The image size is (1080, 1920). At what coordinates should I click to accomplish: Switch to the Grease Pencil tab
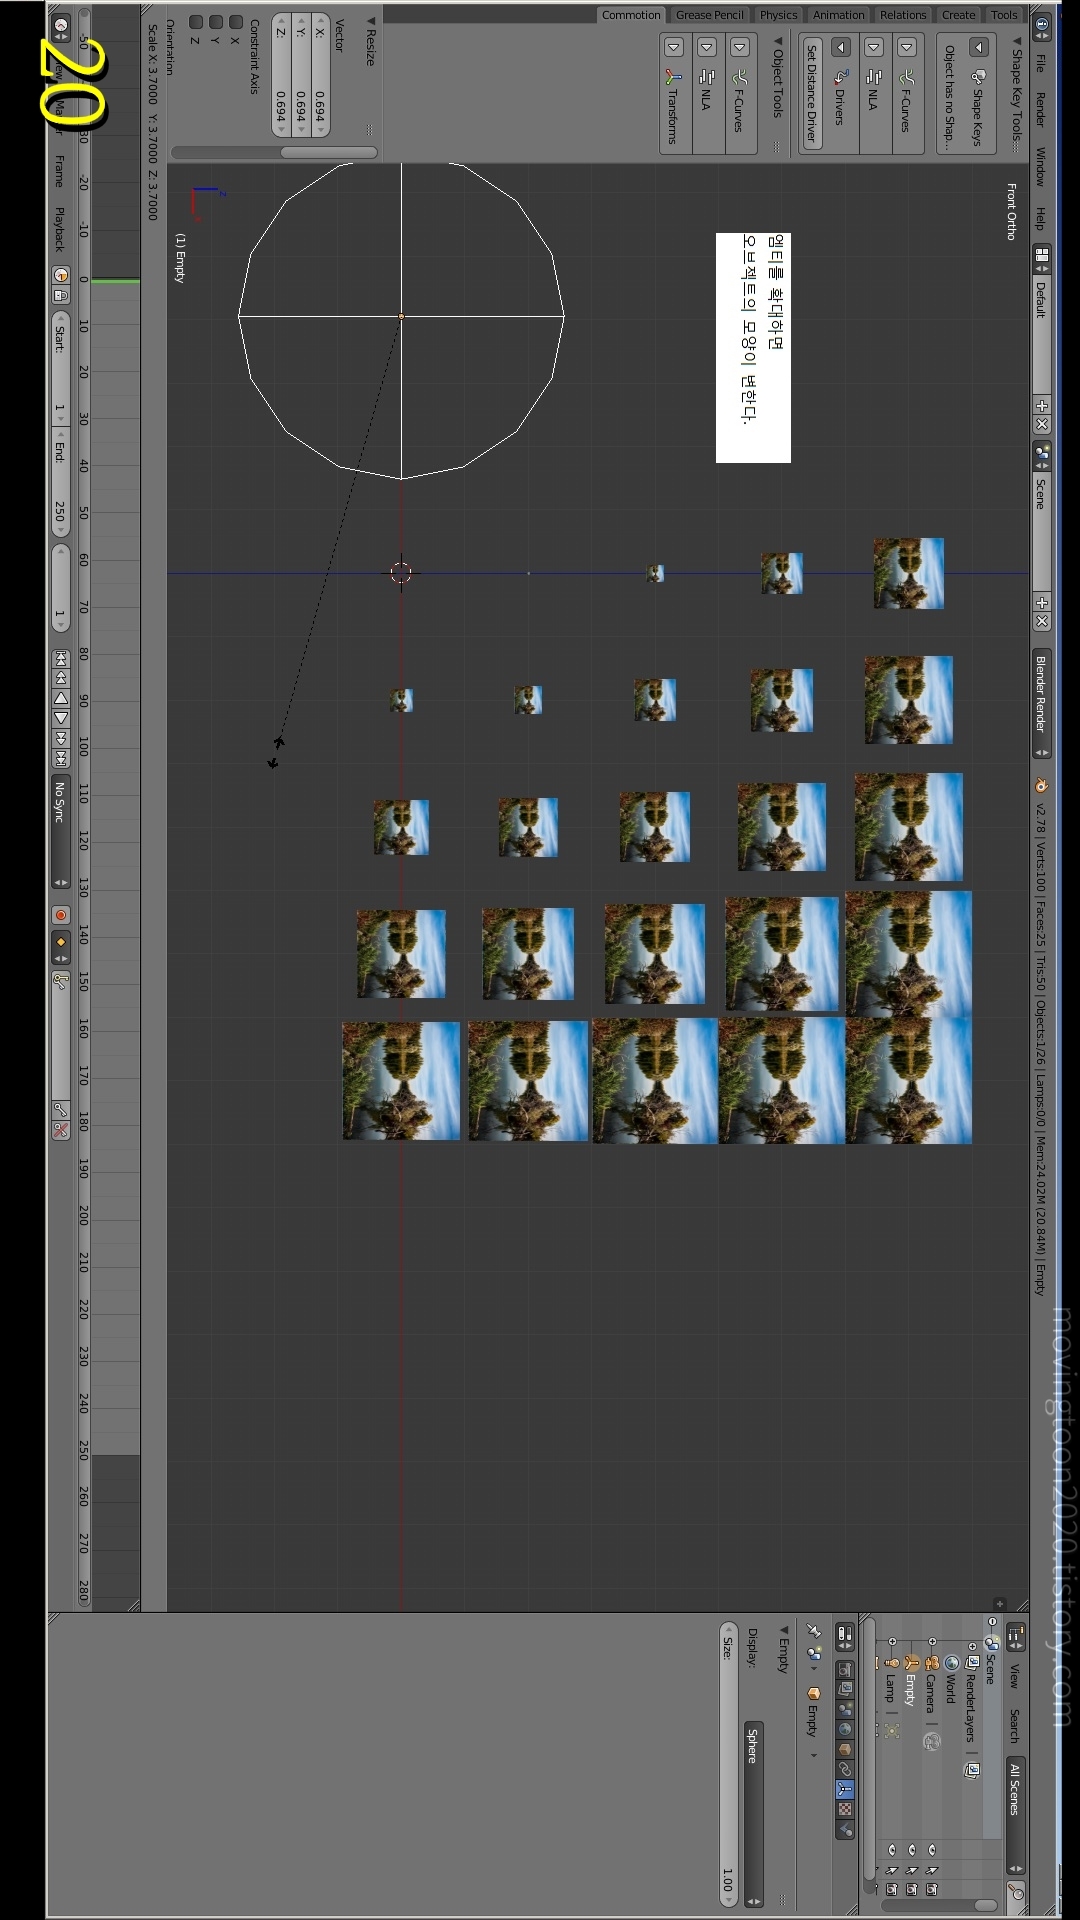[709, 15]
